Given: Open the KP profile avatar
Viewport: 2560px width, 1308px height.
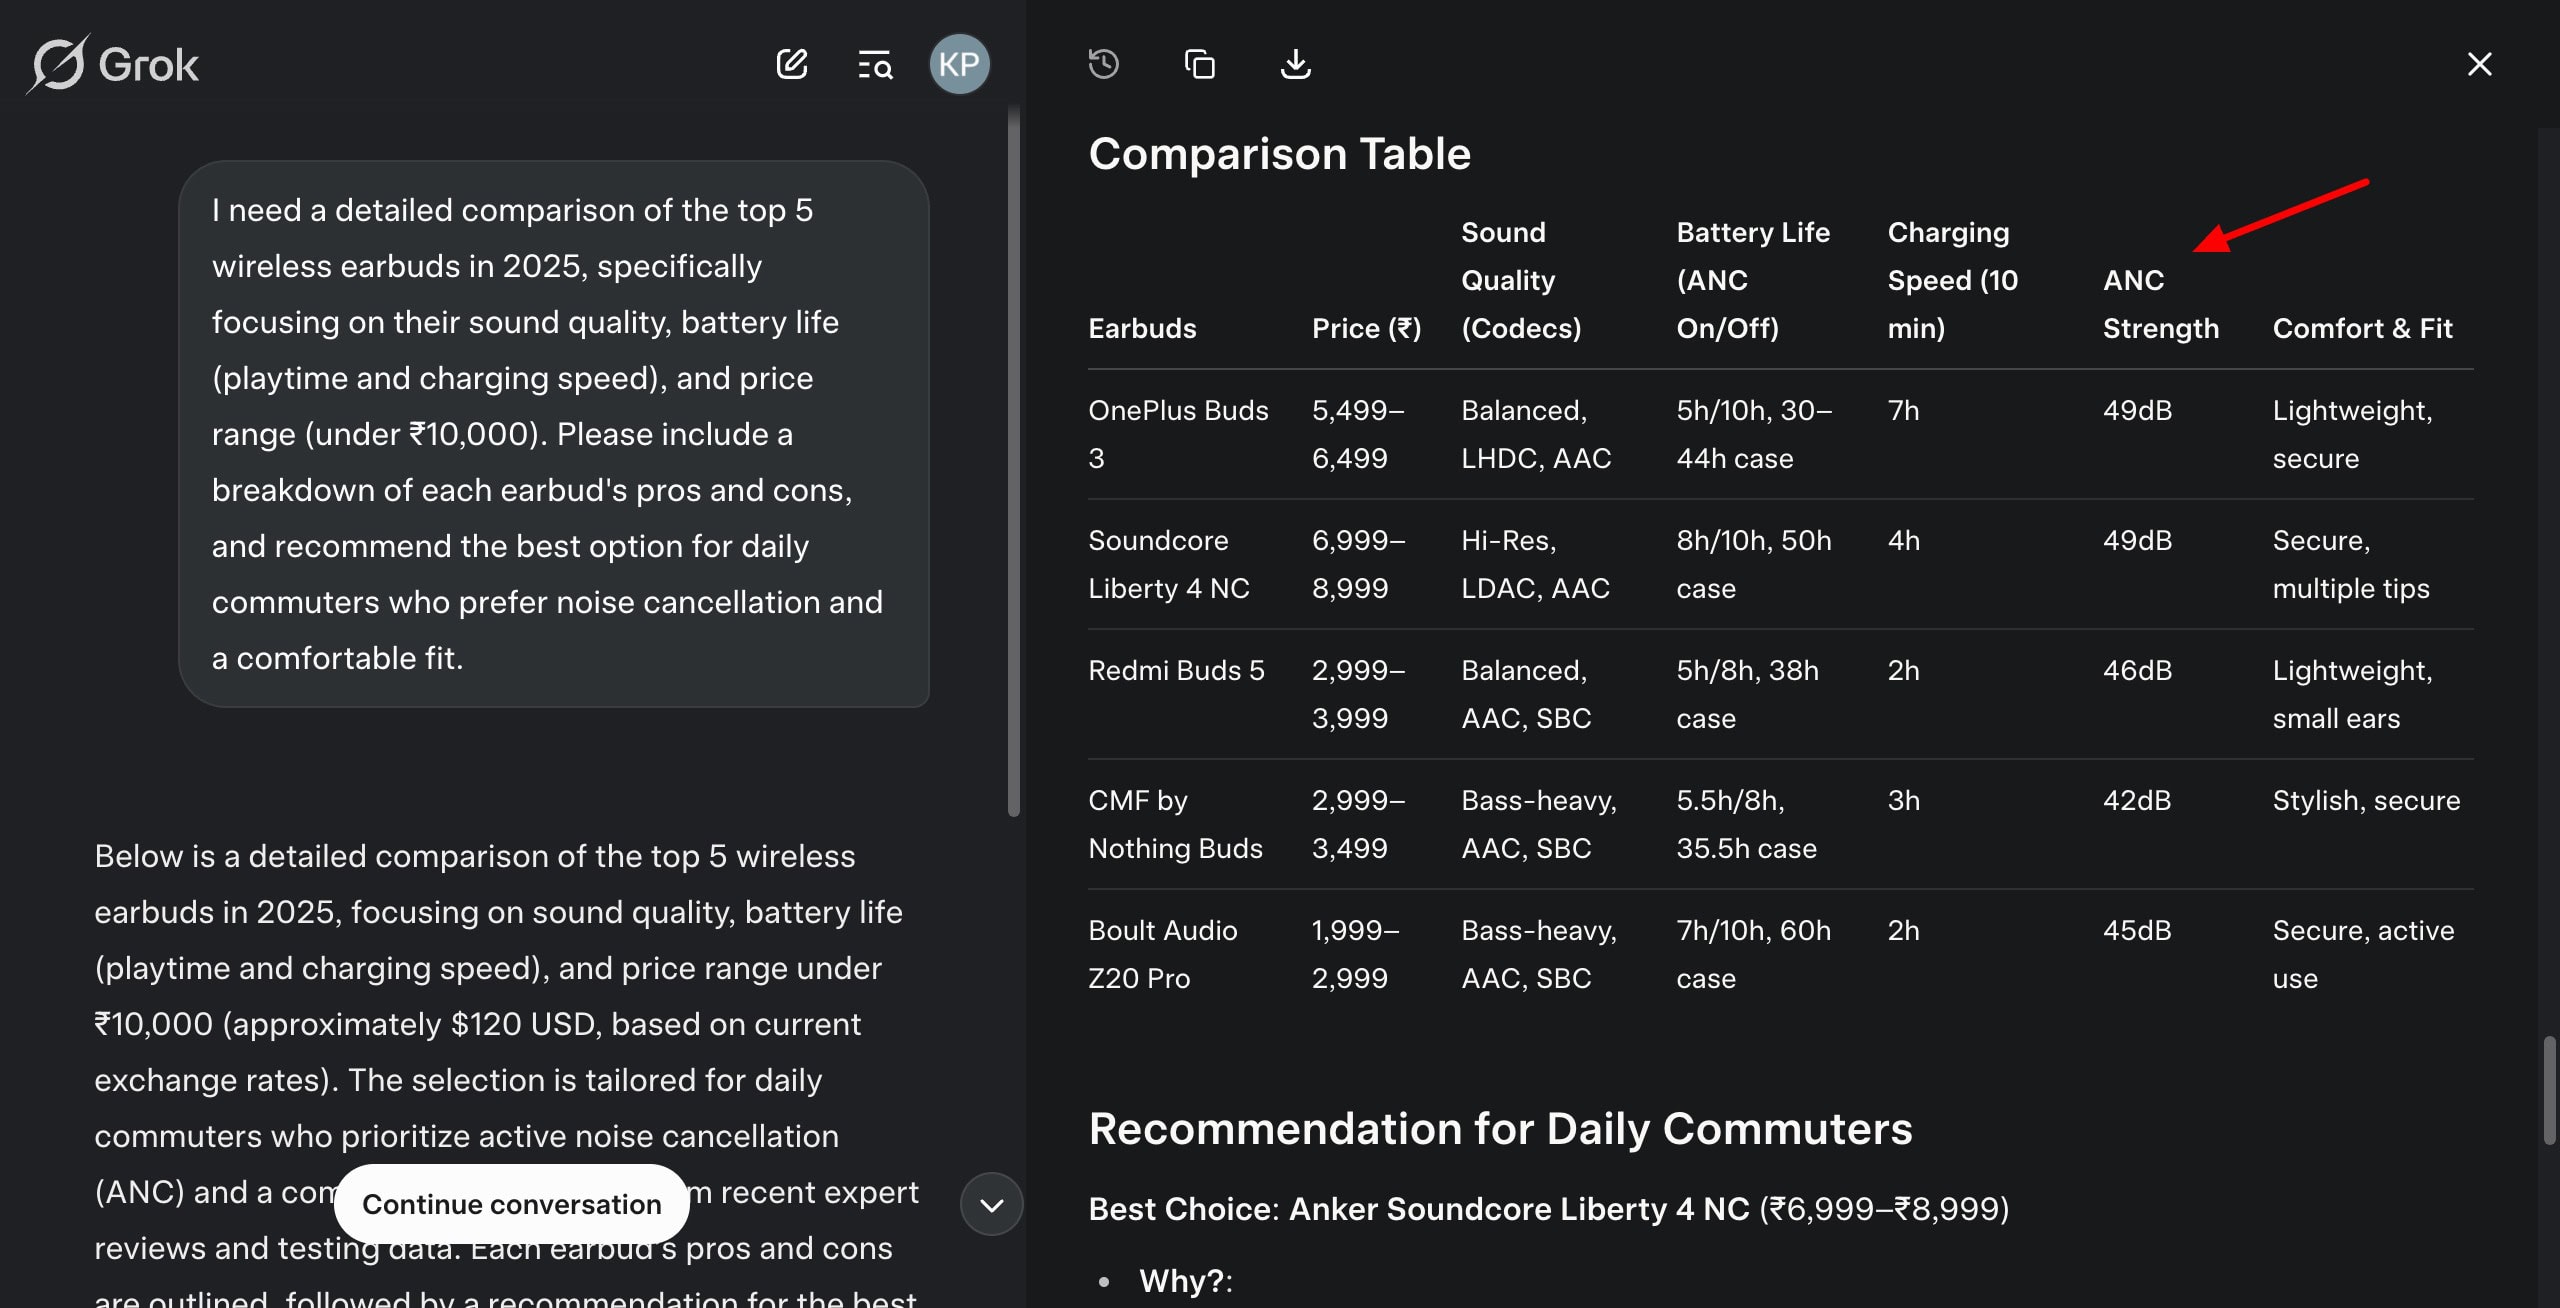Looking at the screenshot, I should 959,65.
